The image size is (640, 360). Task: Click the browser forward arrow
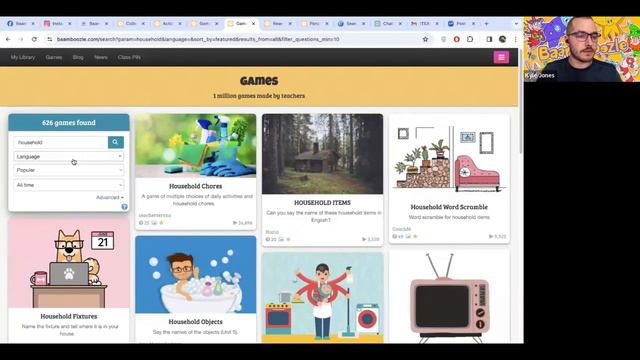21,39
